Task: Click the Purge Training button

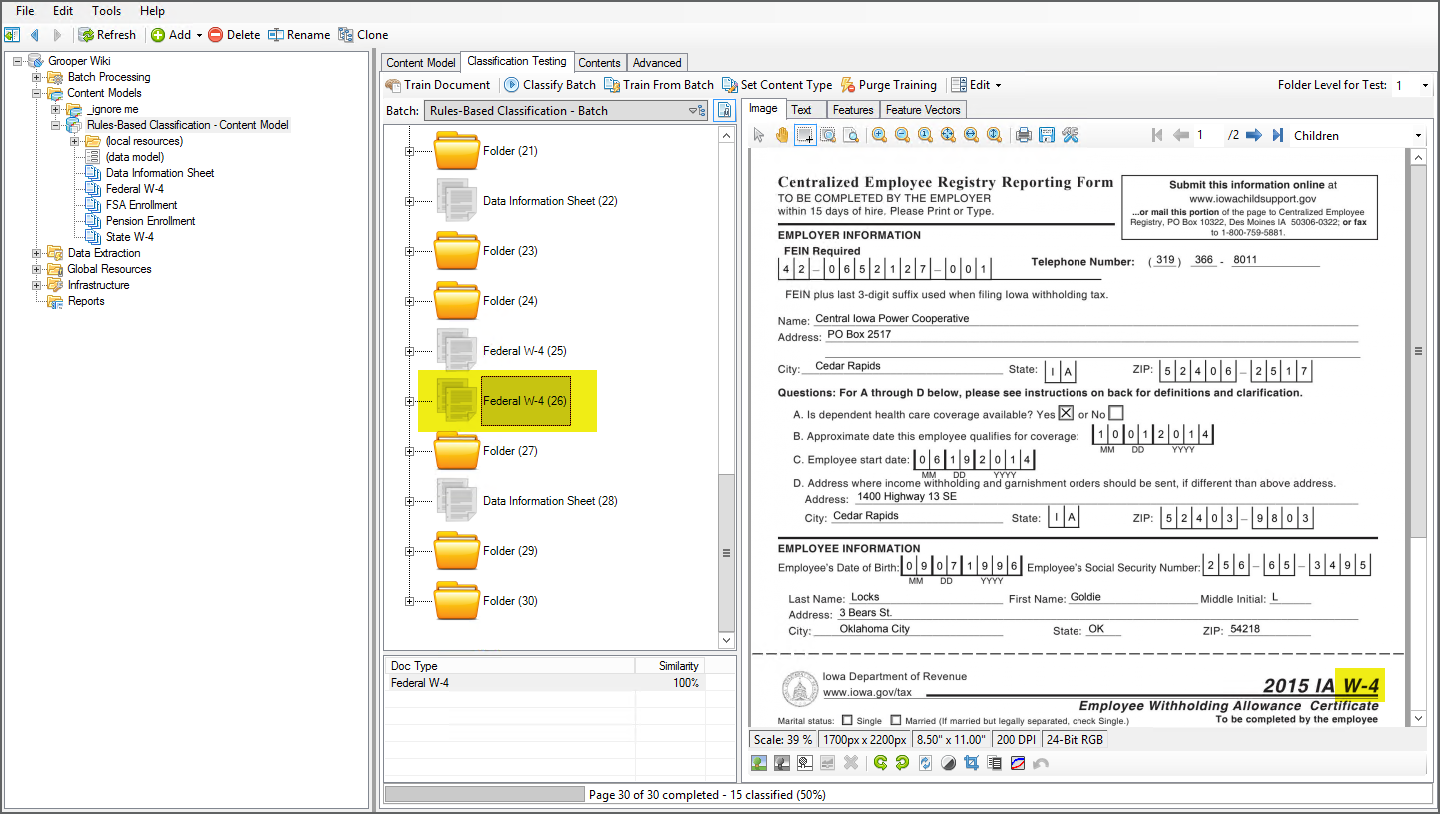Action: [x=888, y=85]
